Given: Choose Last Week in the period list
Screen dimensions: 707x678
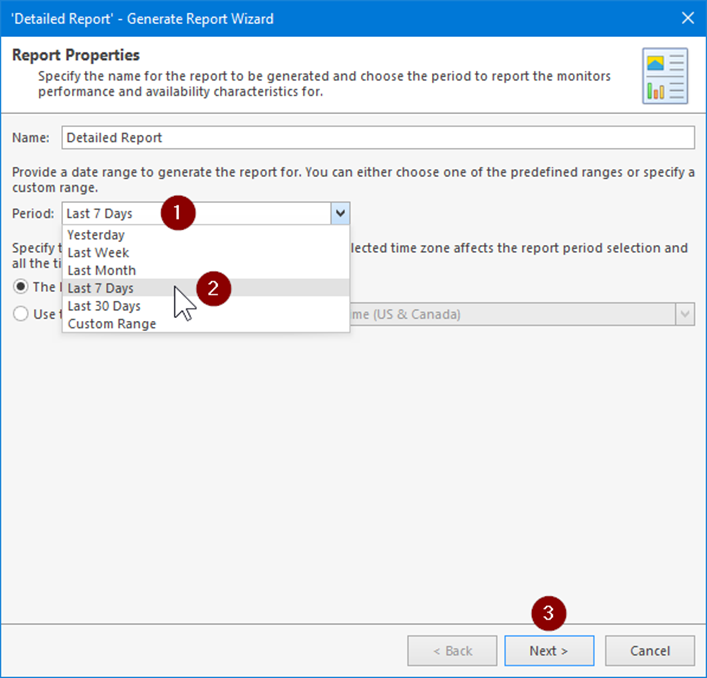Looking at the screenshot, I should click(x=206, y=252).
